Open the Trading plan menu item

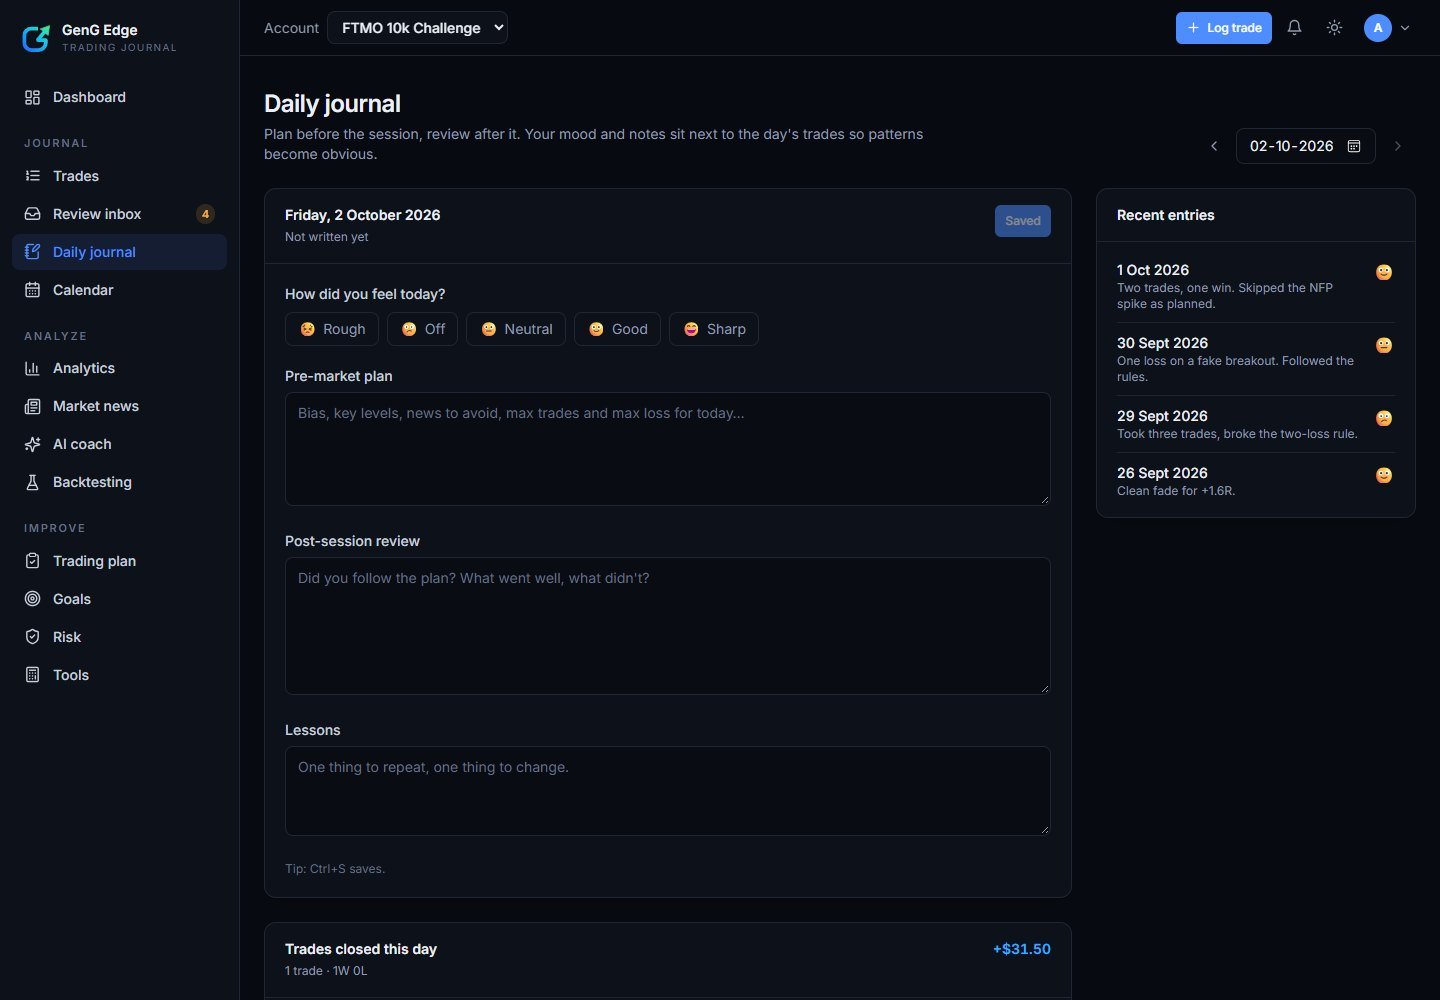click(x=119, y=561)
